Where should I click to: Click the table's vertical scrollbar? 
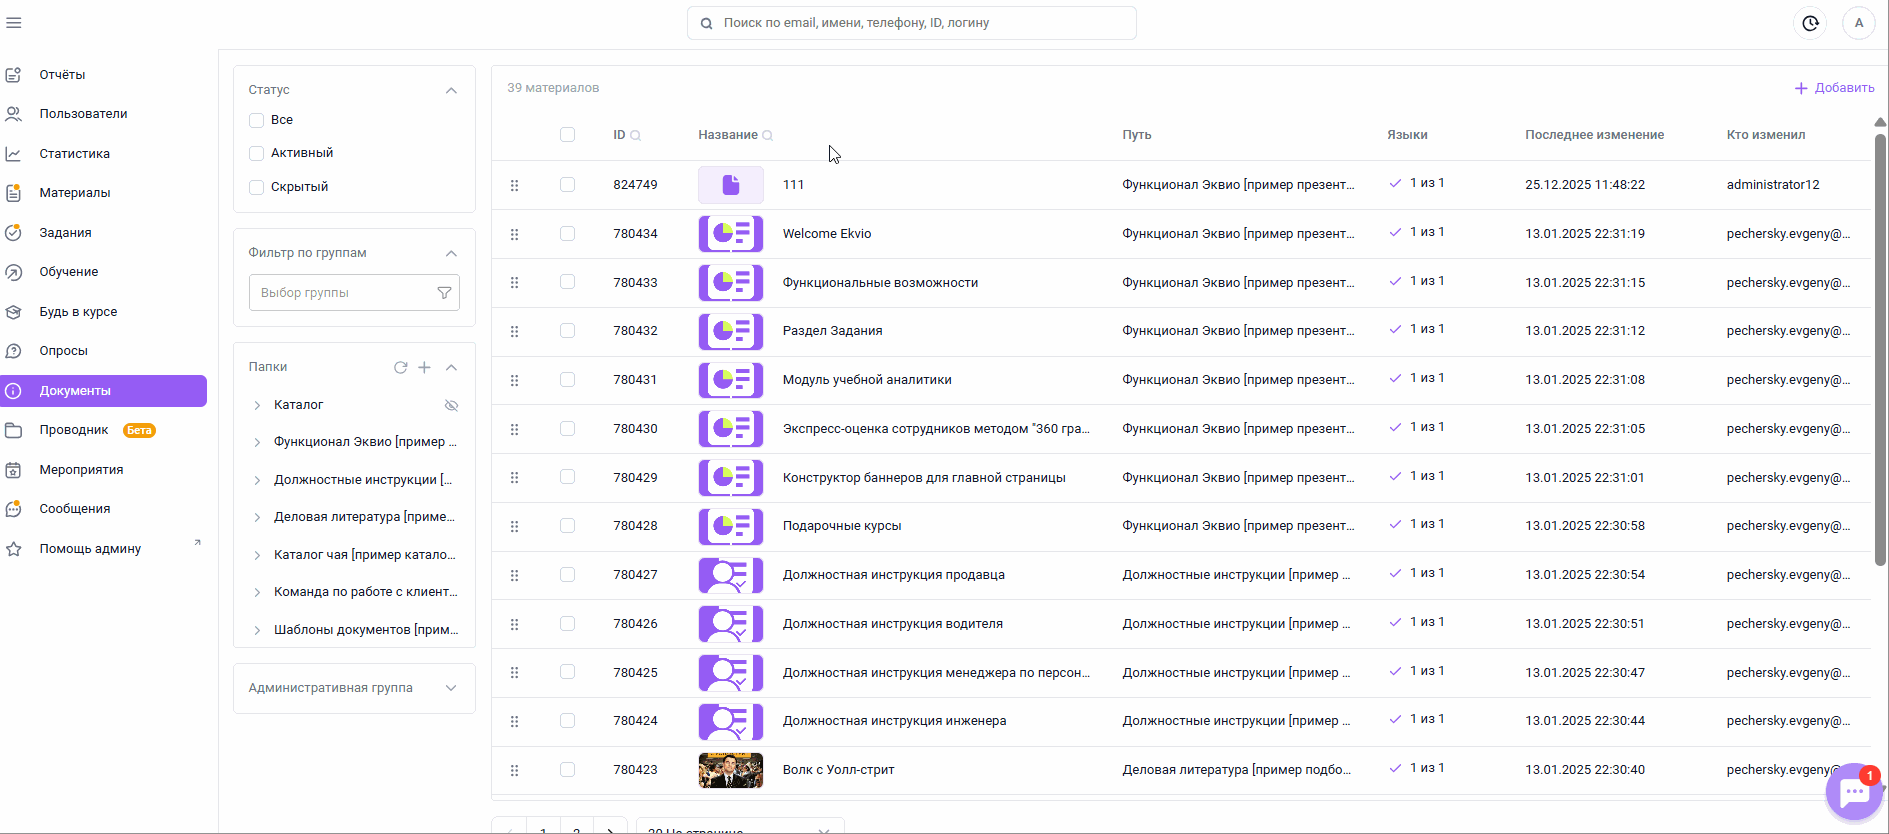click(1880, 350)
